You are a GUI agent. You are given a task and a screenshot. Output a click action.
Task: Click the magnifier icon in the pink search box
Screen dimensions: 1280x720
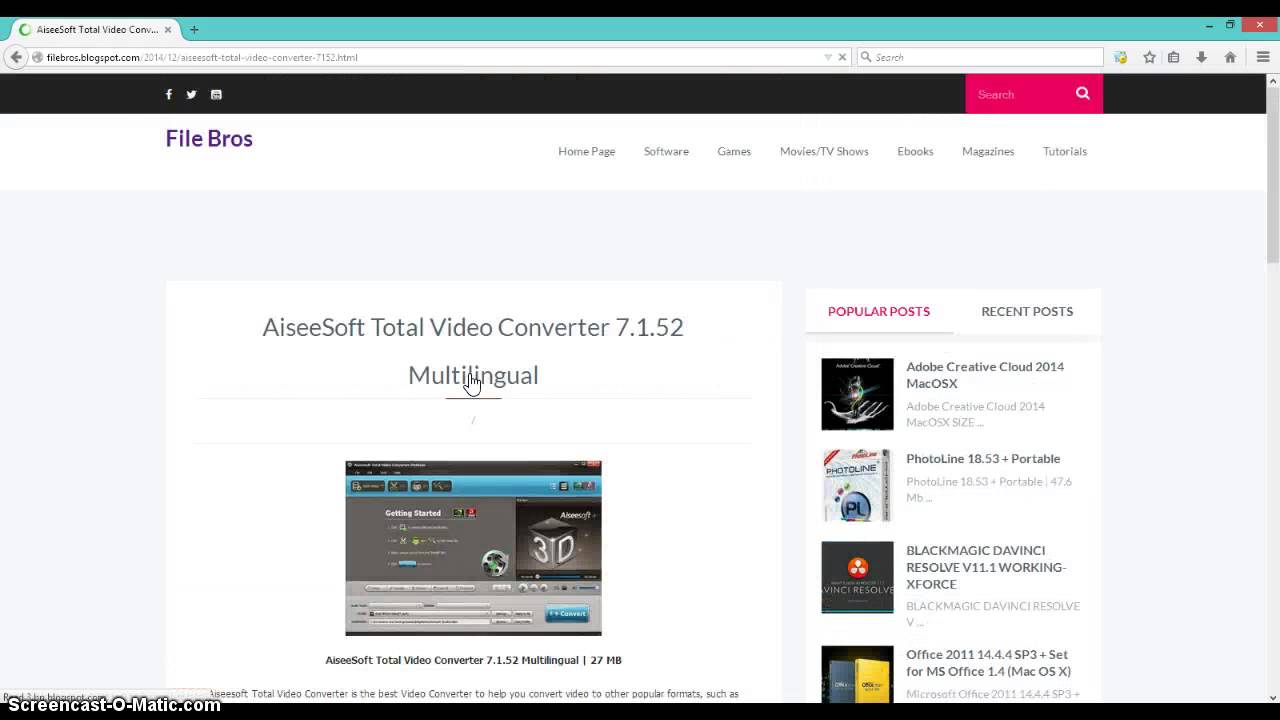[1082, 93]
